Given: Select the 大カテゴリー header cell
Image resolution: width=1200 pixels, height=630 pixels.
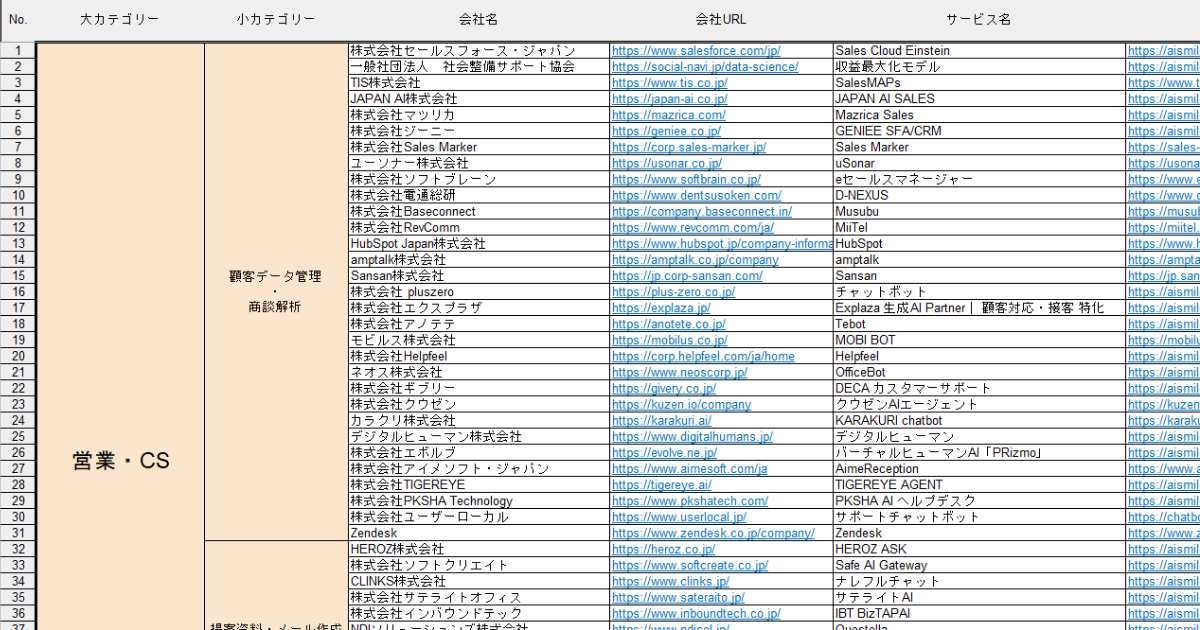Looking at the screenshot, I should (119, 19).
